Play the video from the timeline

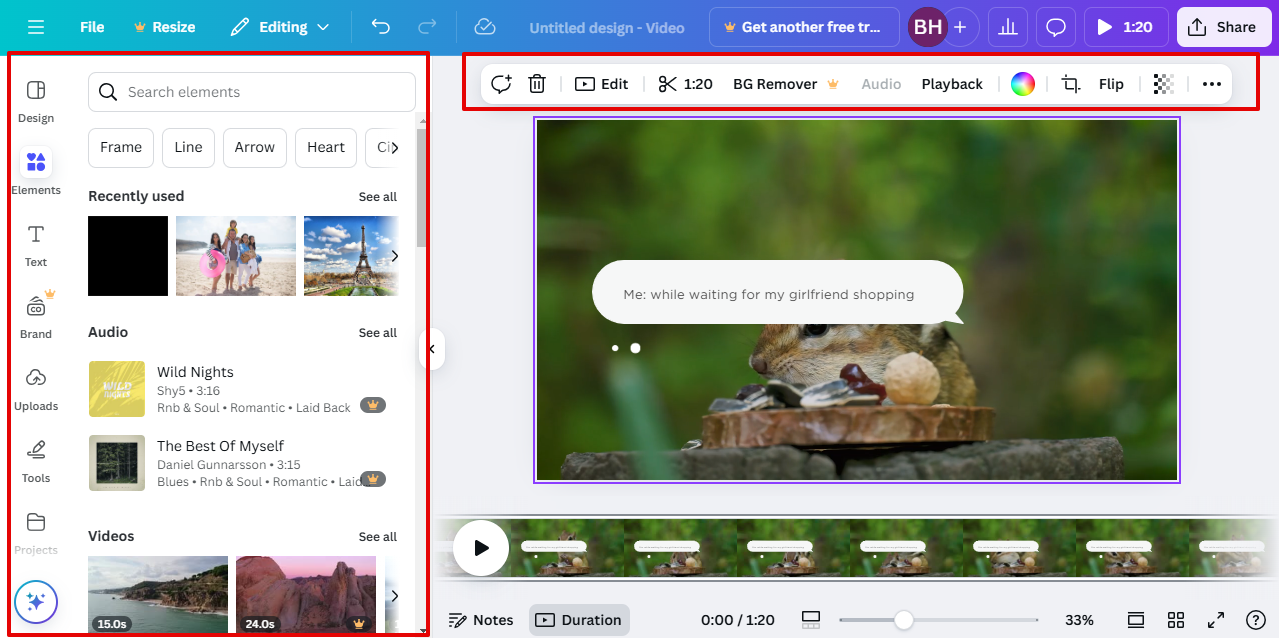pyautogui.click(x=480, y=548)
